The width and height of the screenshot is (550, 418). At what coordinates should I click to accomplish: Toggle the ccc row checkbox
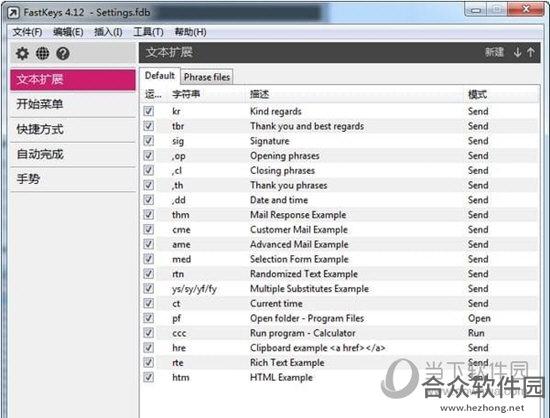[x=149, y=333]
